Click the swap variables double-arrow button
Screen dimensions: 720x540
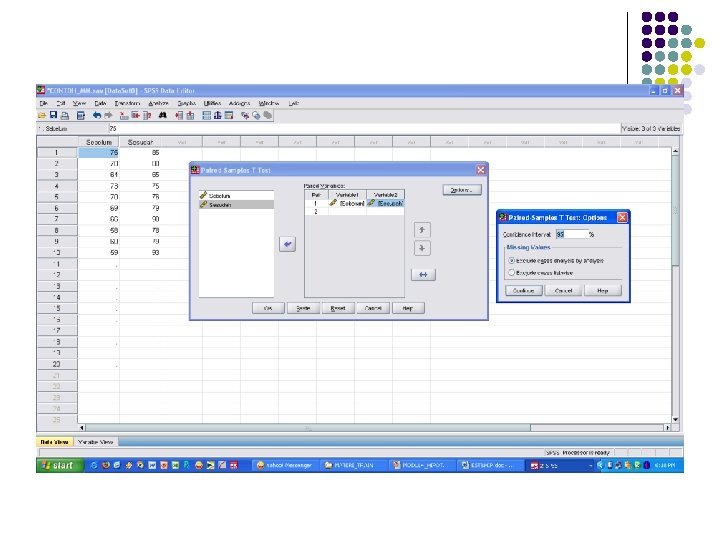[x=423, y=275]
